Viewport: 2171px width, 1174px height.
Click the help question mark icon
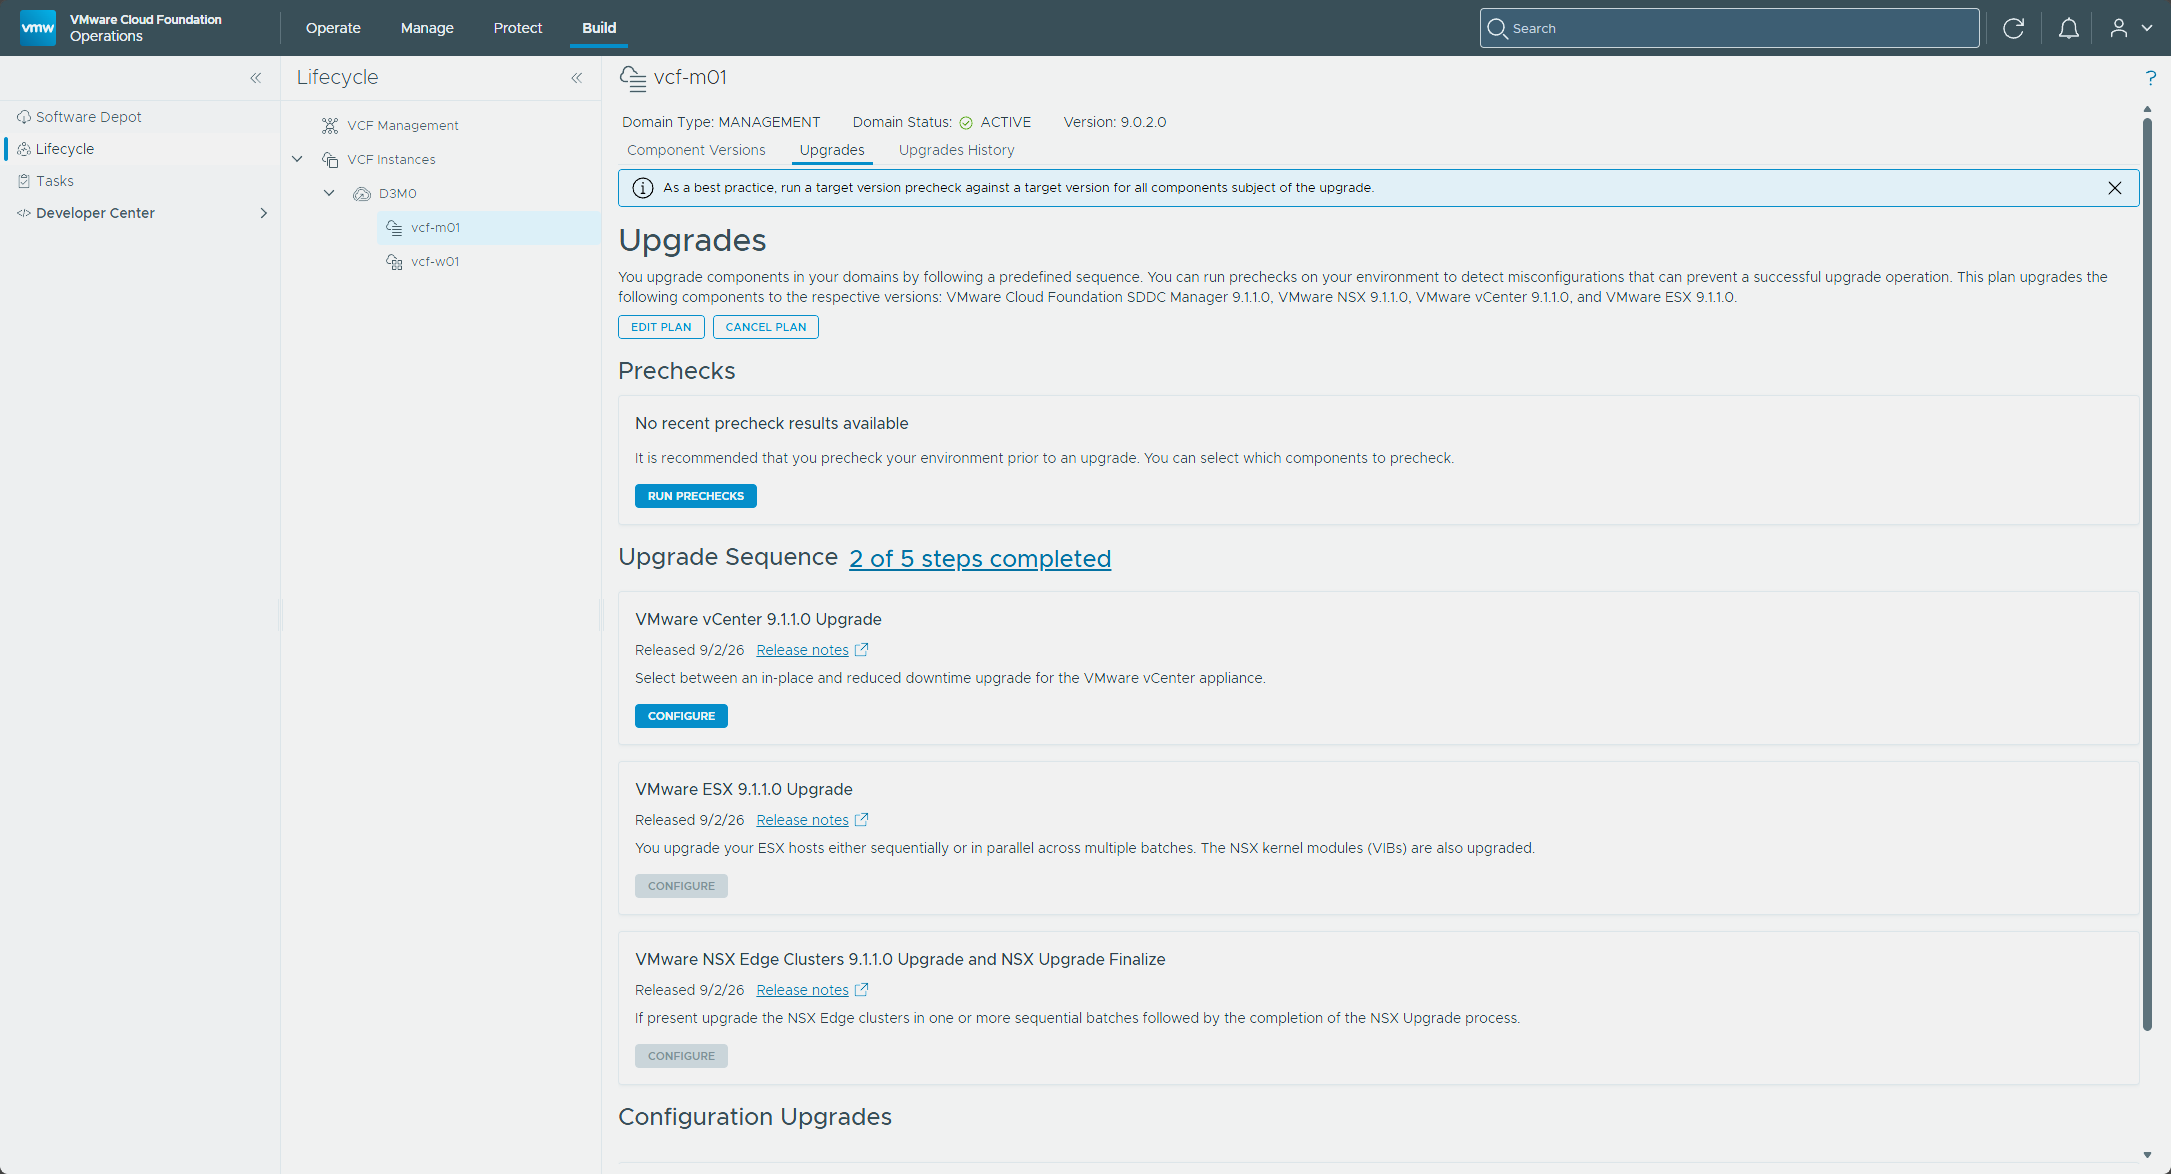tap(2151, 78)
